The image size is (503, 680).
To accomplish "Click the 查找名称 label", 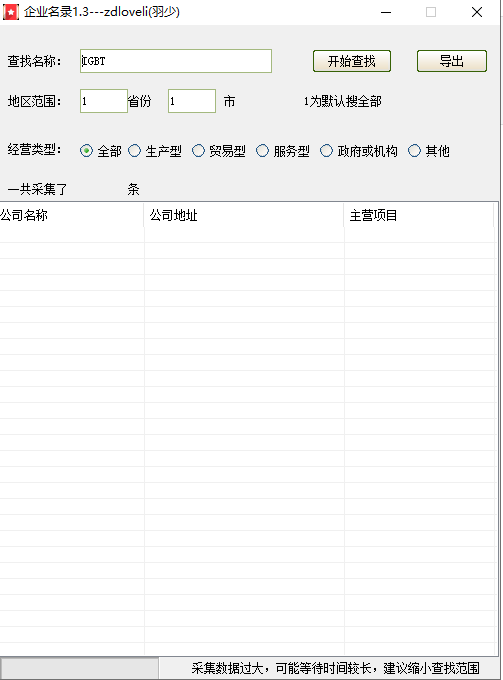I will [34, 61].
